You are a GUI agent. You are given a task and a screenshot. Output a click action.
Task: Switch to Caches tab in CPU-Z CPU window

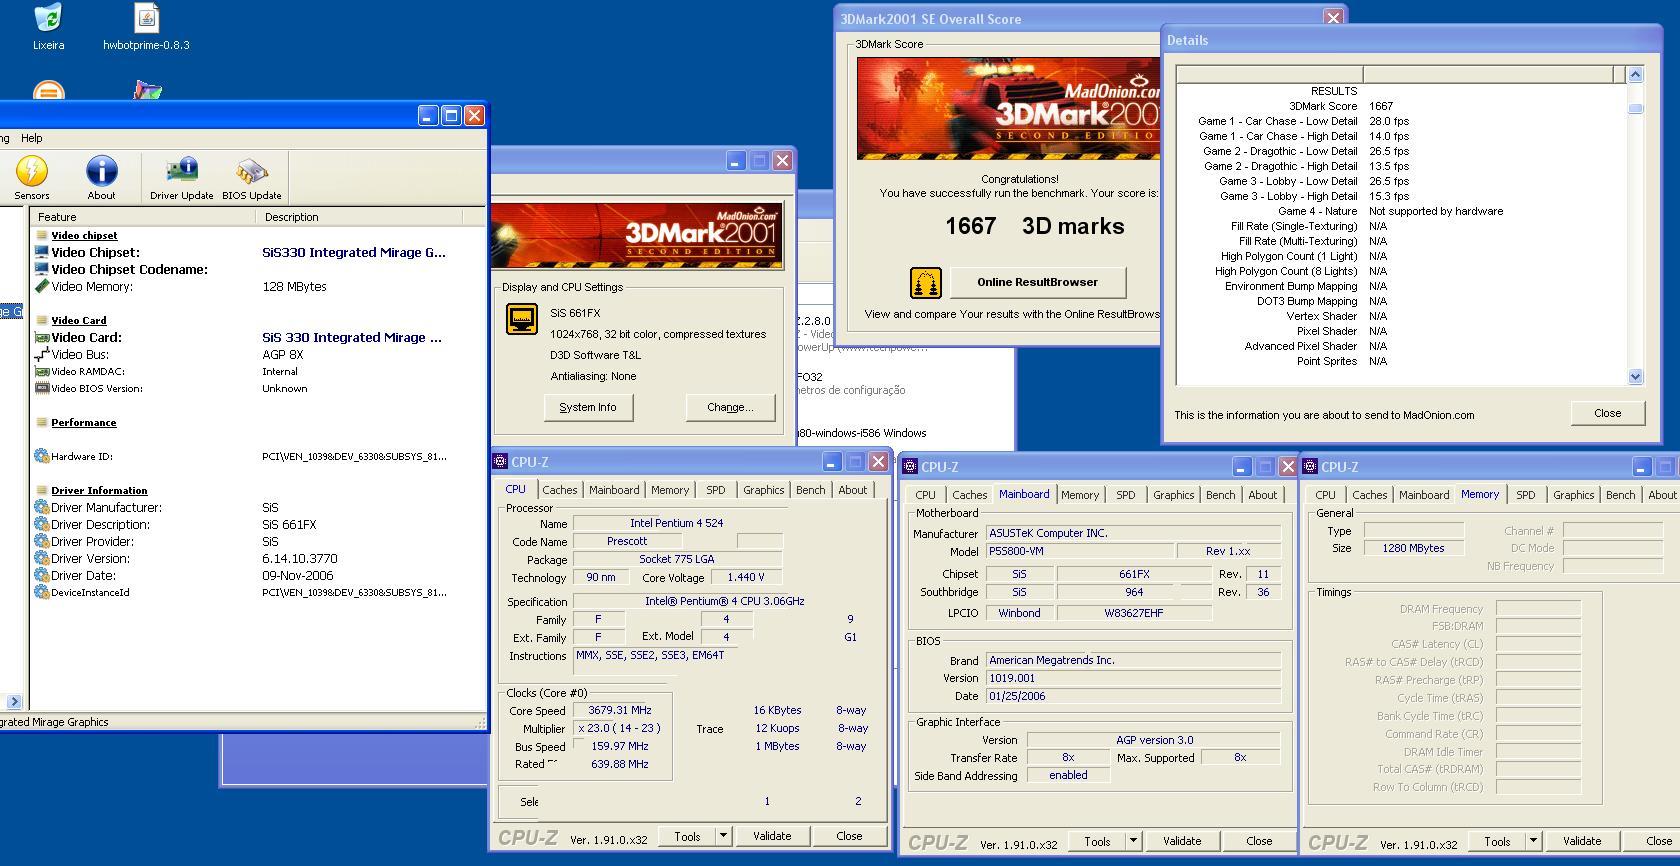tap(559, 490)
